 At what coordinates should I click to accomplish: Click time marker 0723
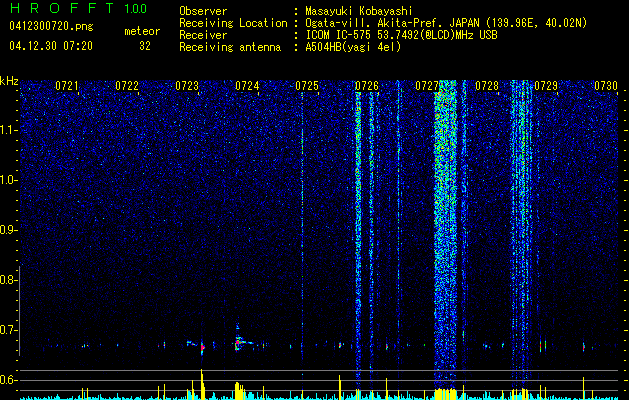pyautogui.click(x=187, y=85)
